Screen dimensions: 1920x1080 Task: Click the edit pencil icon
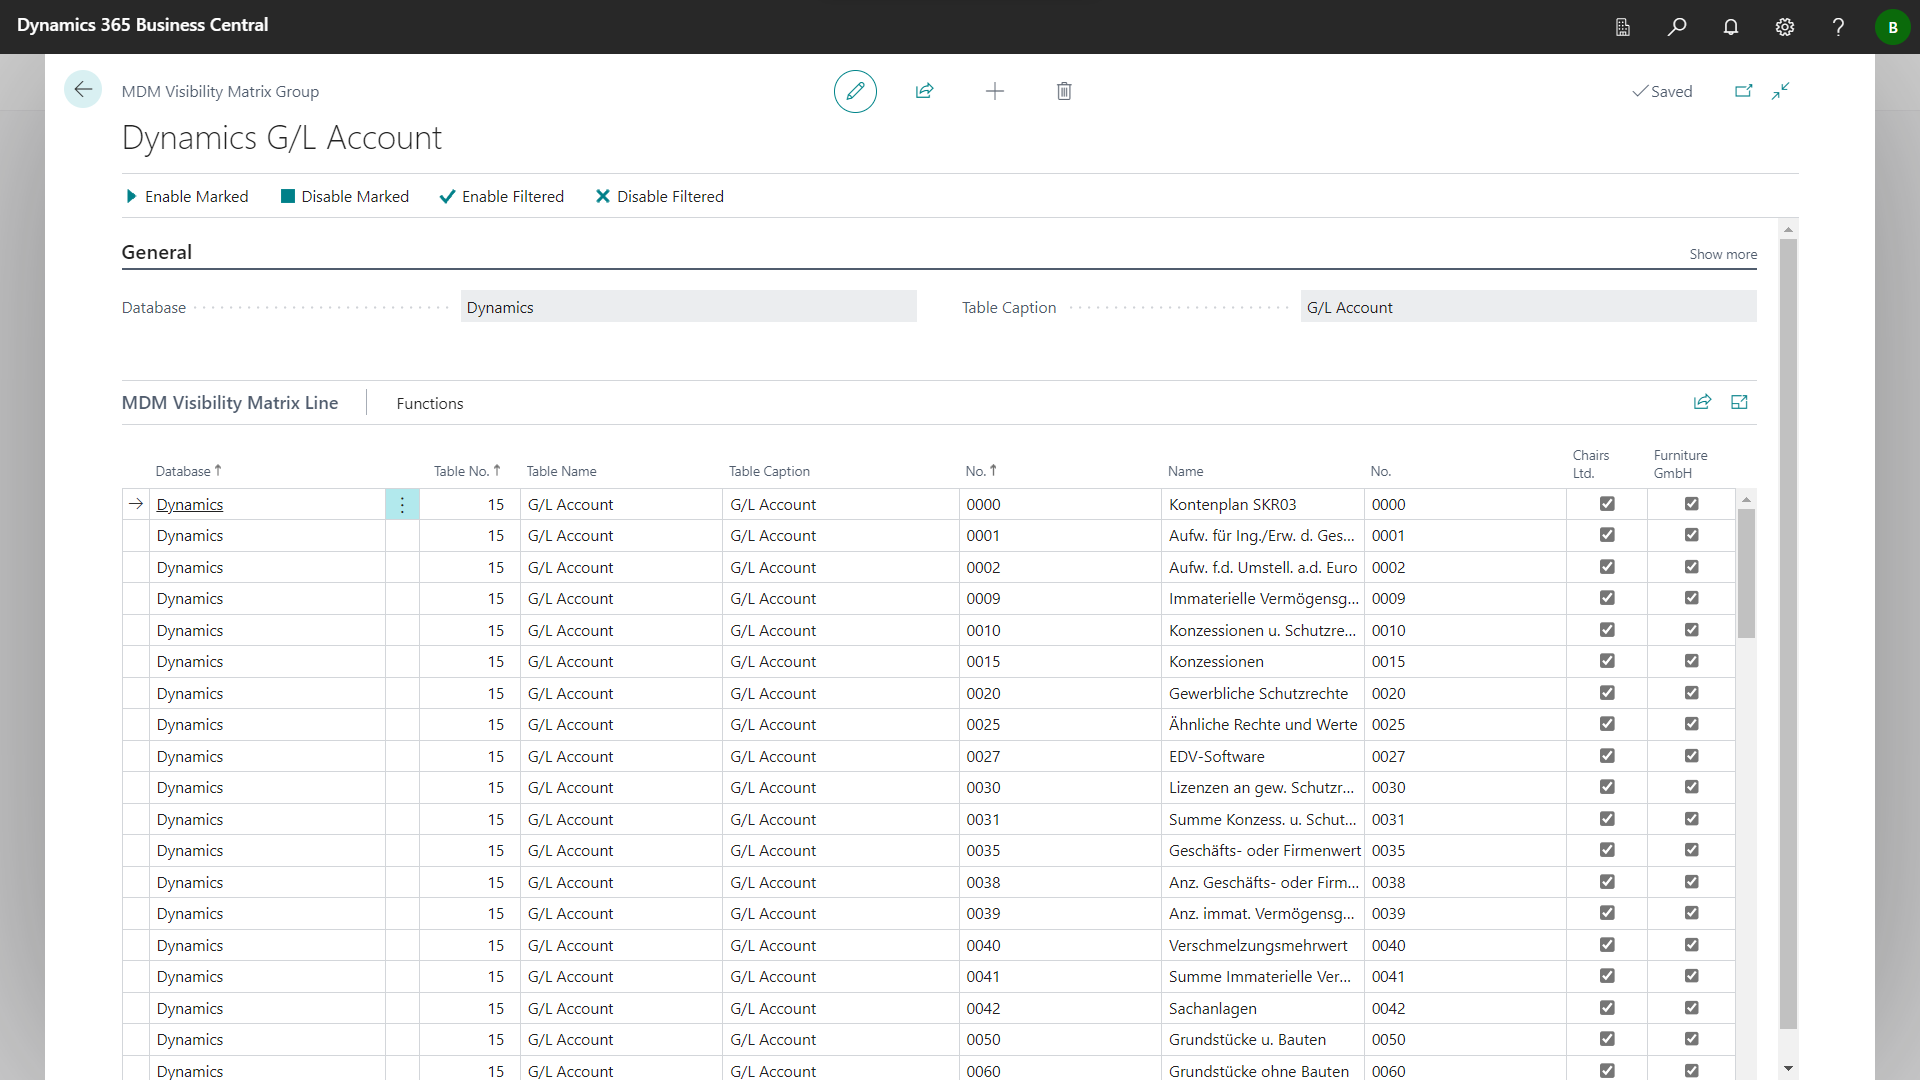[855, 91]
